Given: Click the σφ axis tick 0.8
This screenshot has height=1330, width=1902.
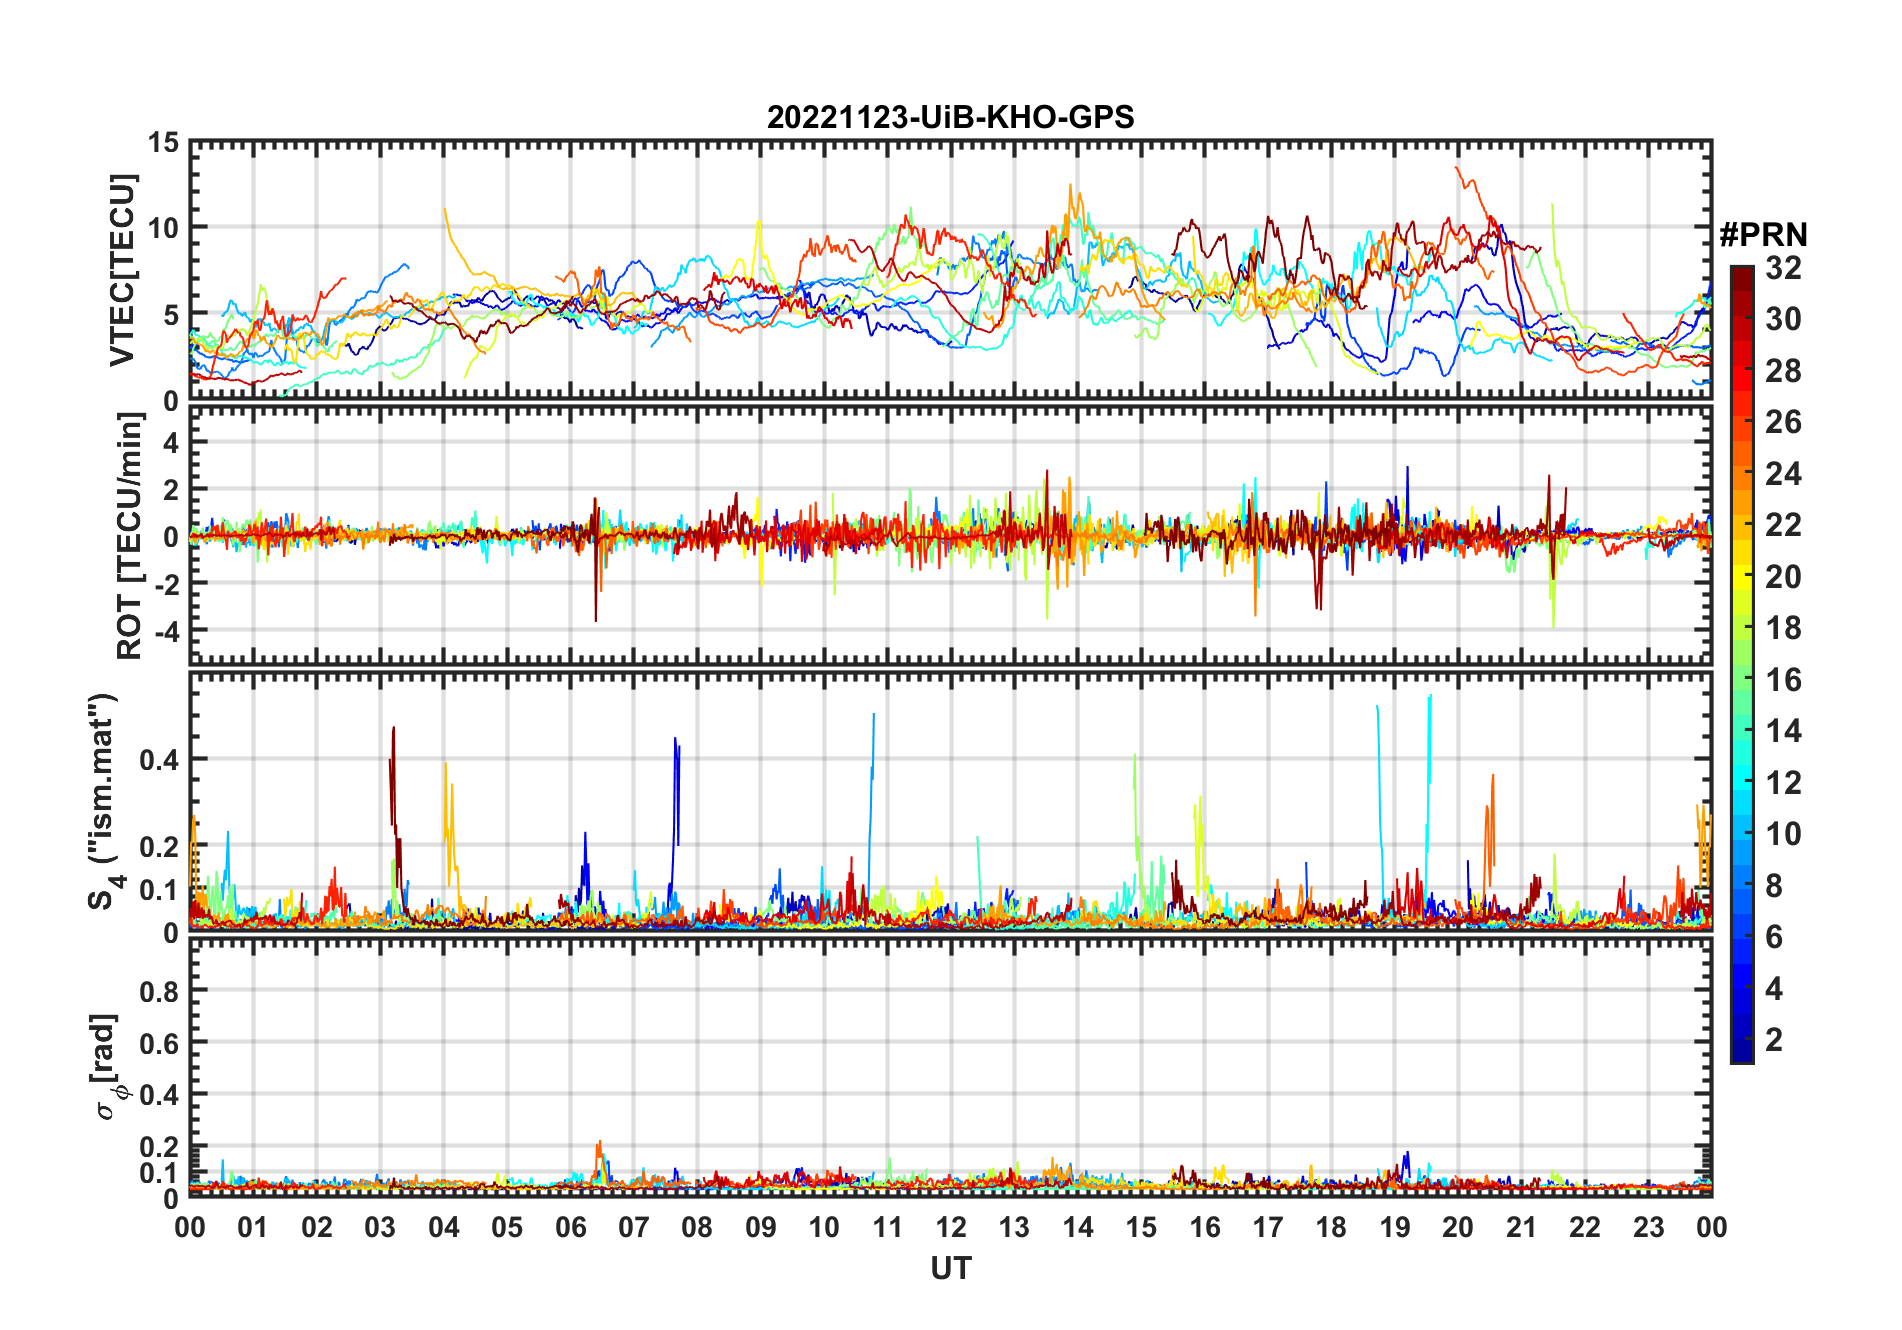Looking at the screenshot, I should pos(160,992).
